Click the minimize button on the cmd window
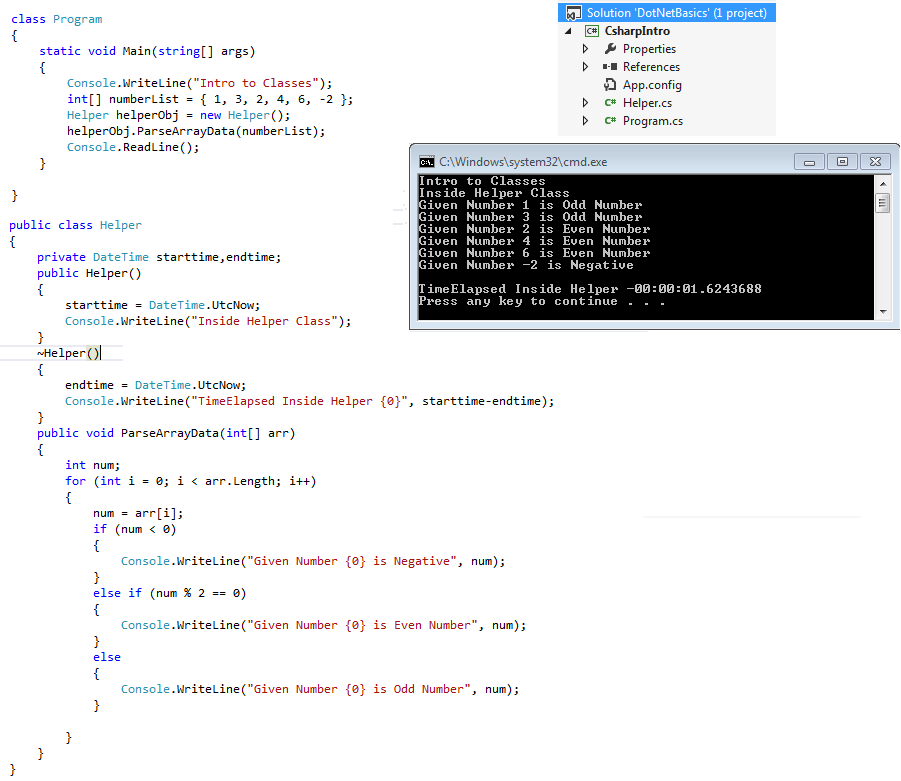Viewport: 901px width, 781px height. tap(809, 162)
